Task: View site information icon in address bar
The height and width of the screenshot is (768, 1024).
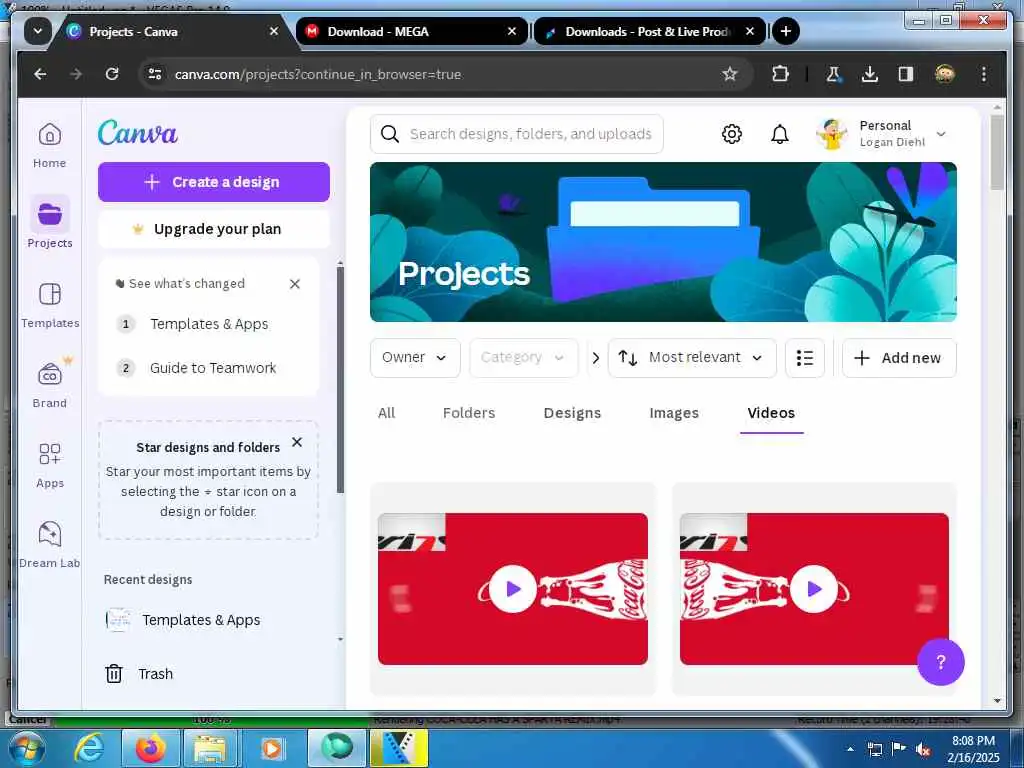Action: tap(155, 74)
